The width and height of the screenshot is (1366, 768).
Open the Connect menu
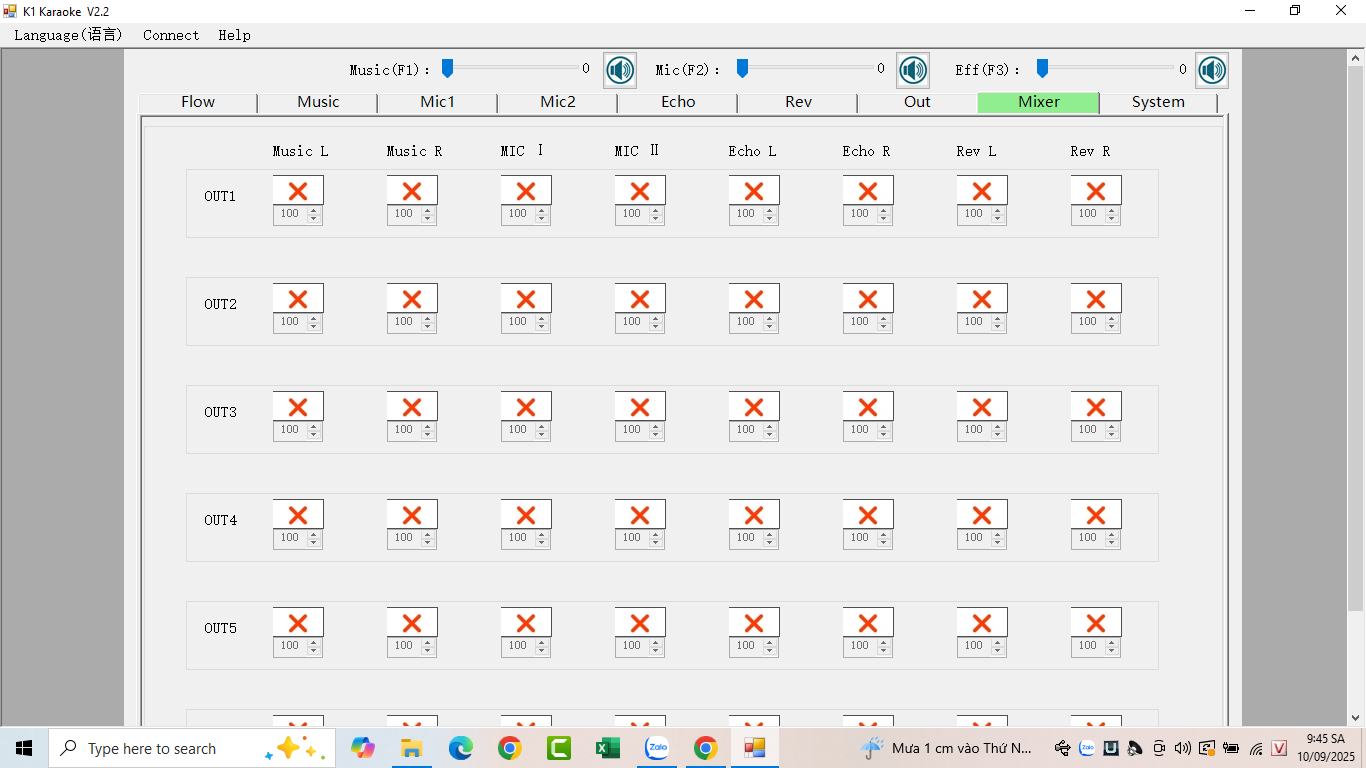coord(171,35)
